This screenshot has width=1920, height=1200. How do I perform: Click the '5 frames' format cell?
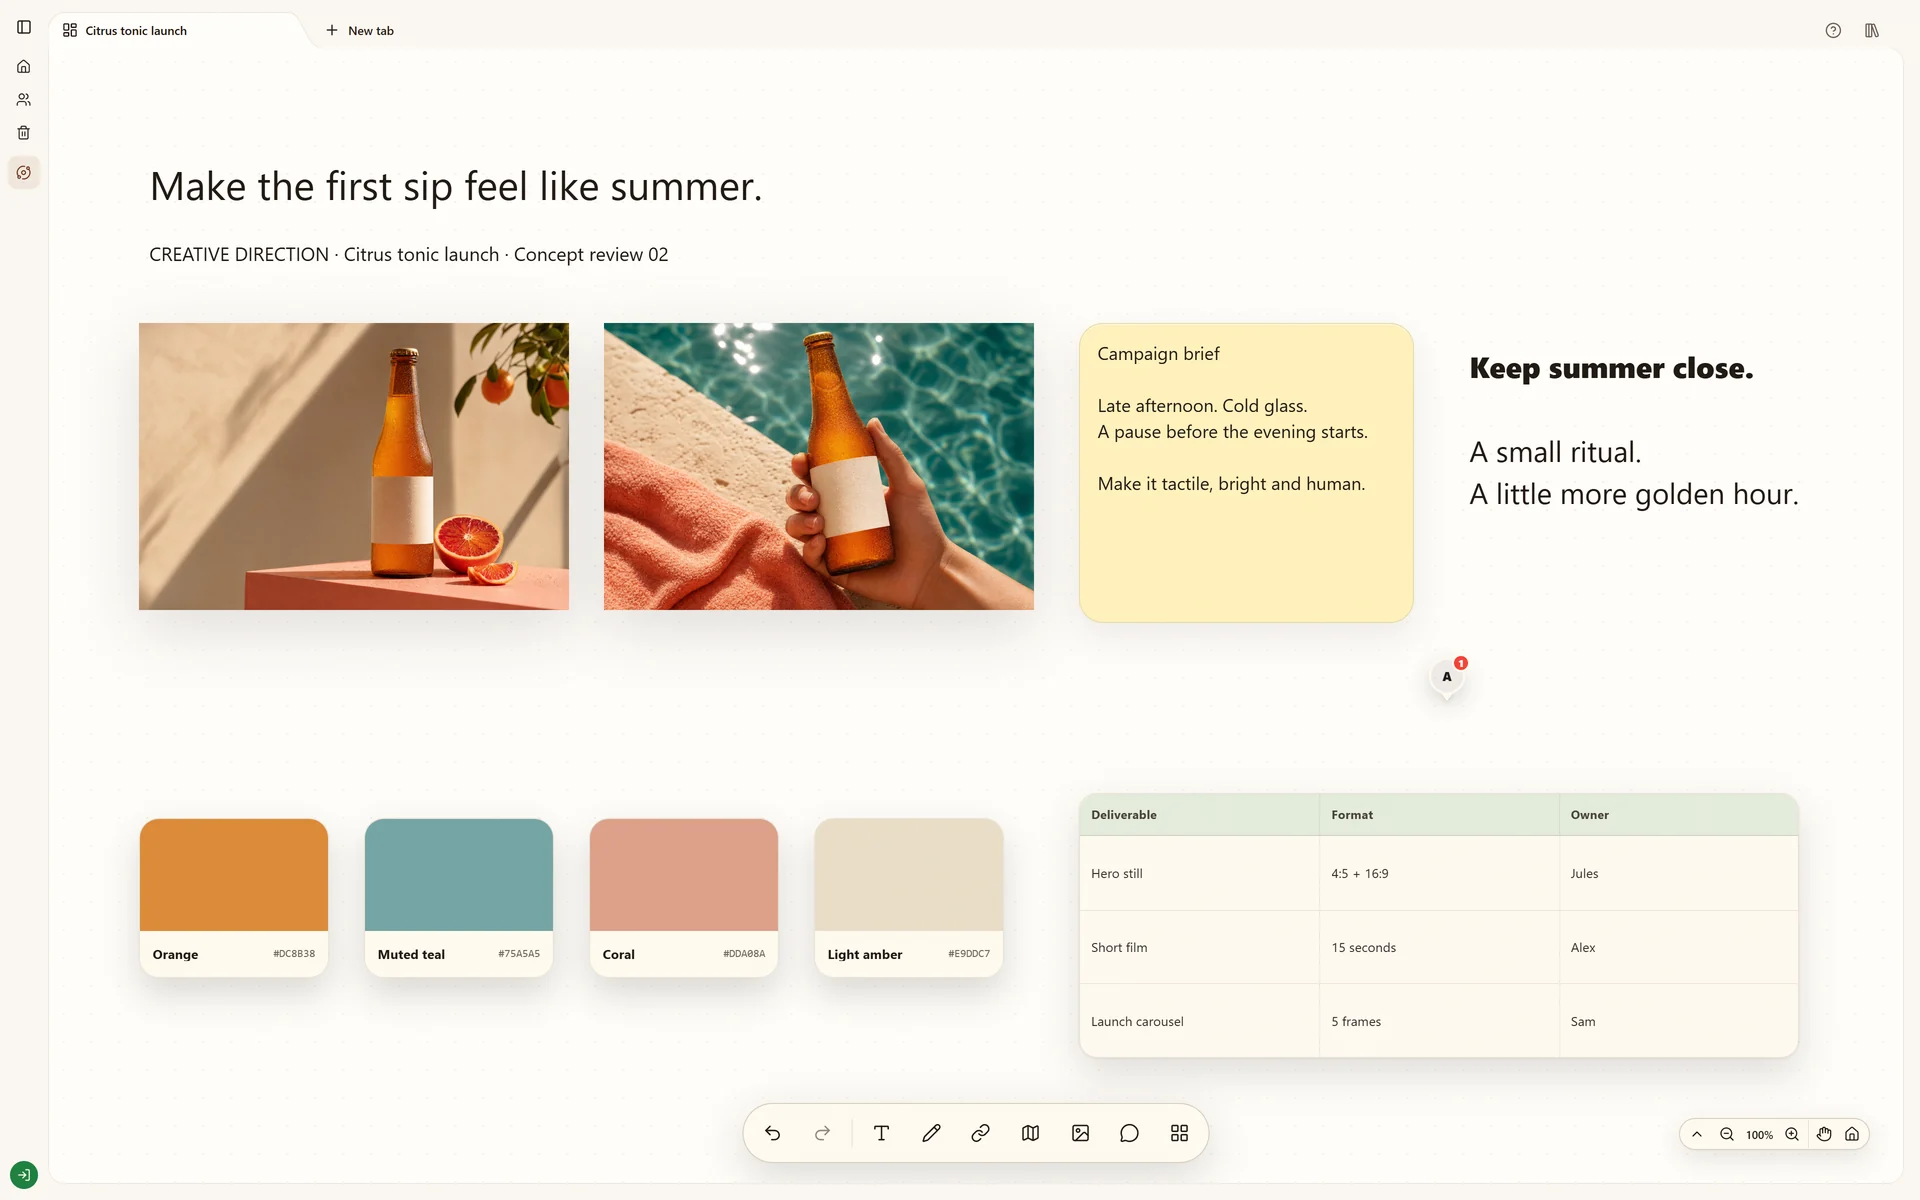1439,1021
